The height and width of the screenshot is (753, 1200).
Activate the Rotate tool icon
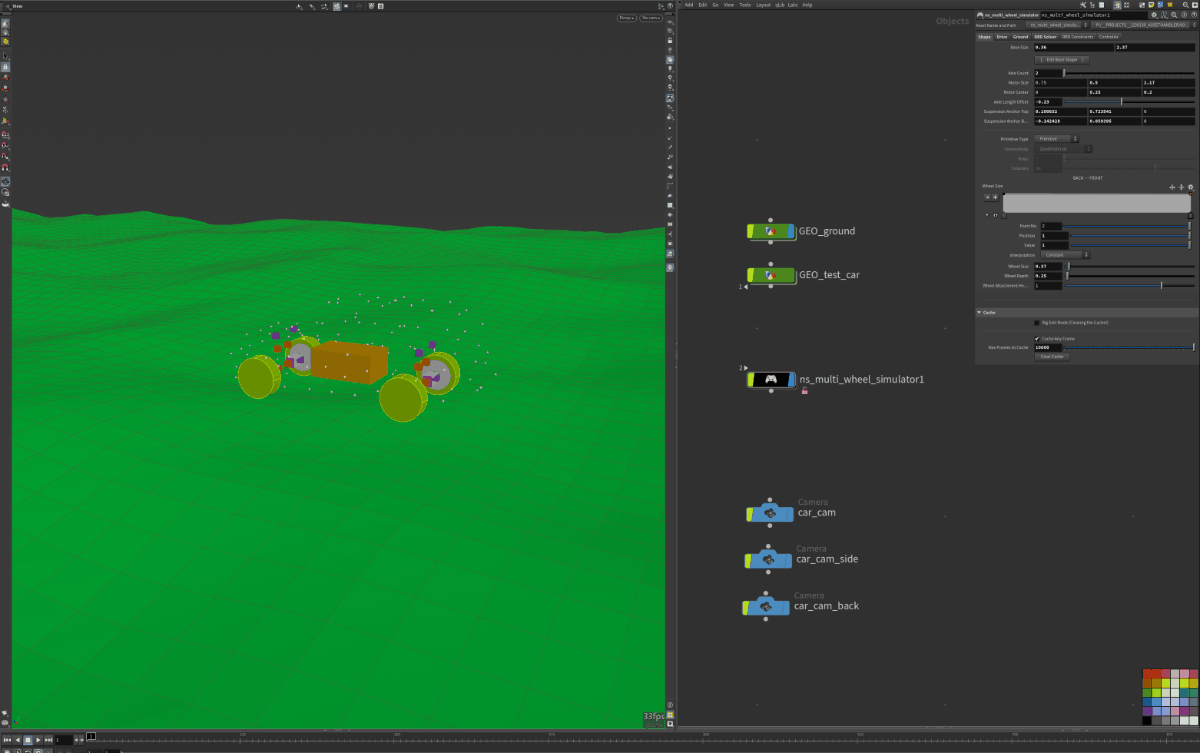pos(6,88)
